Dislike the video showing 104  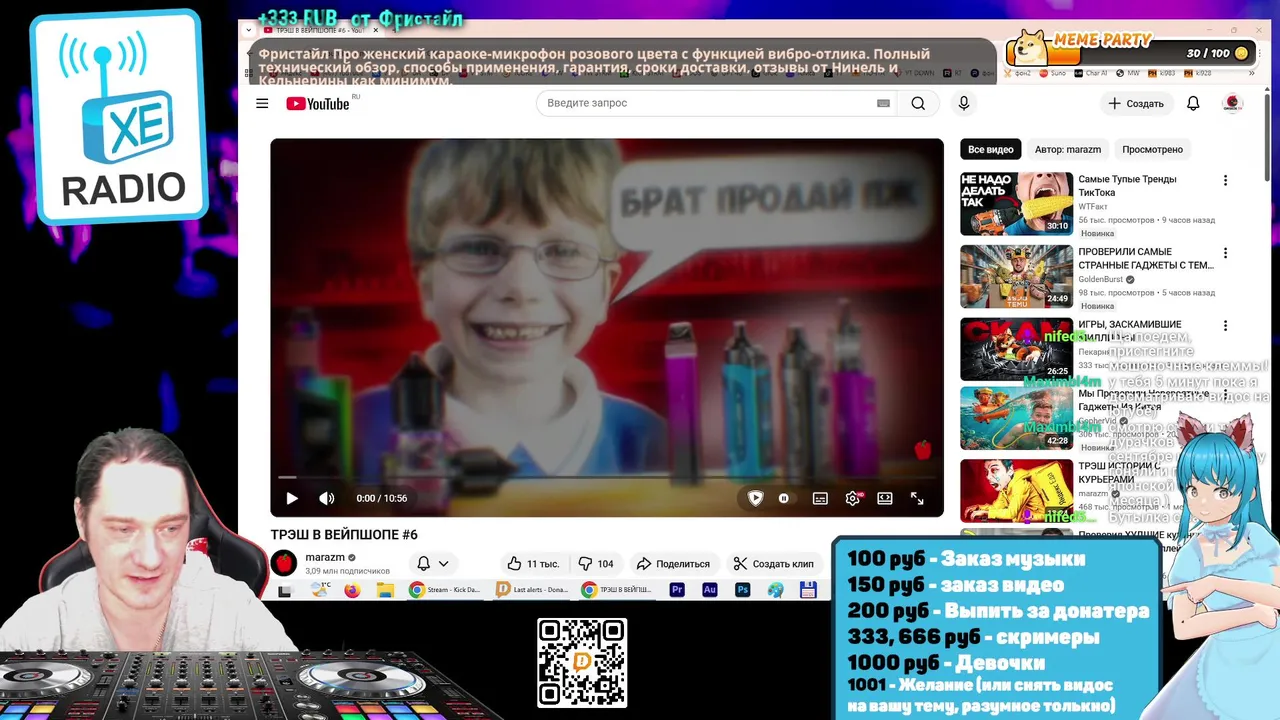(x=597, y=563)
